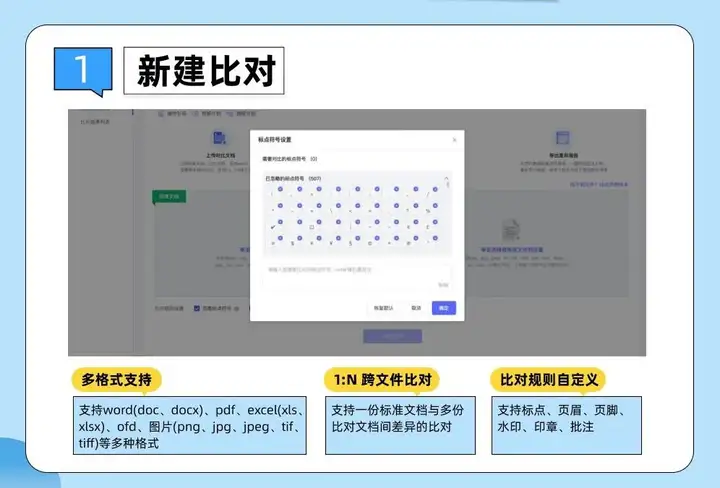The width and height of the screenshot is (720, 488).
Task: Click the cancel button in dialog
Action: click(416, 308)
